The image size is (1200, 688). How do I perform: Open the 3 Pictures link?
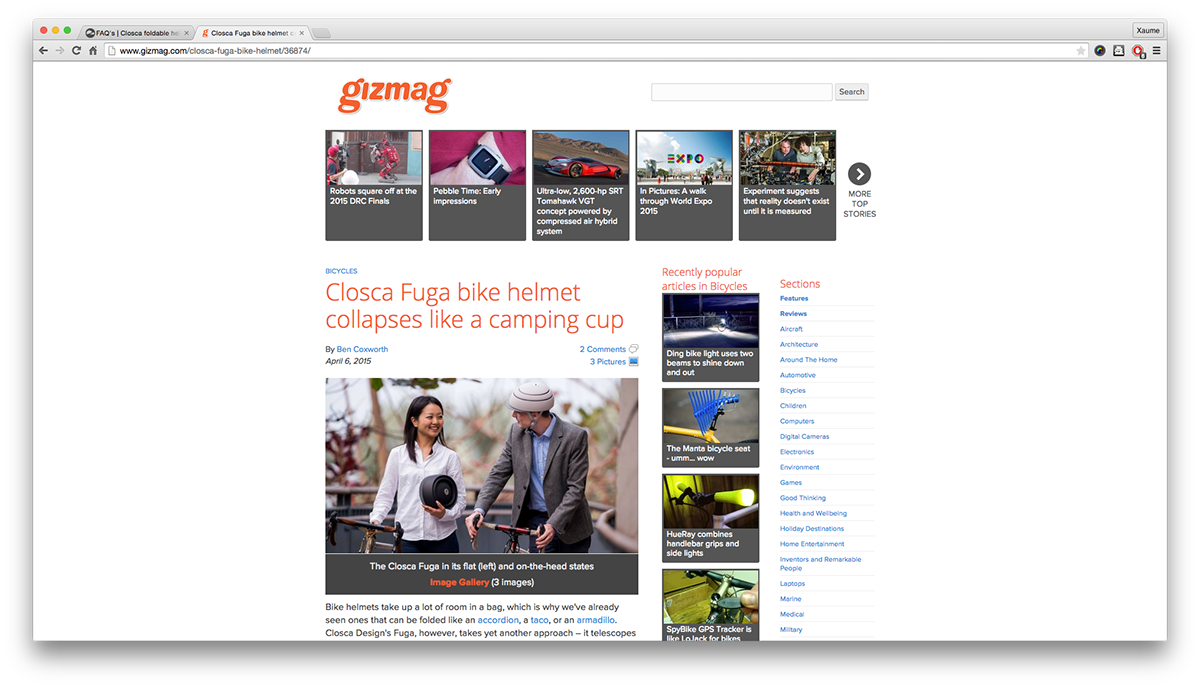(608, 362)
